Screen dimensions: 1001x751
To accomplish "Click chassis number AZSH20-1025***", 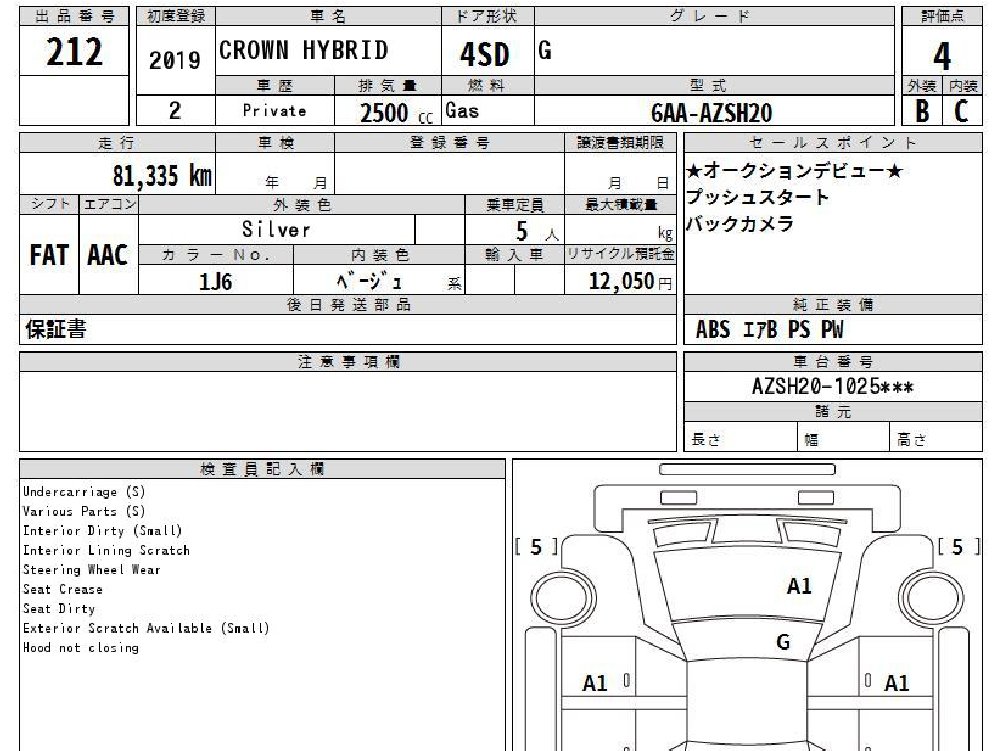I will point(832,386).
